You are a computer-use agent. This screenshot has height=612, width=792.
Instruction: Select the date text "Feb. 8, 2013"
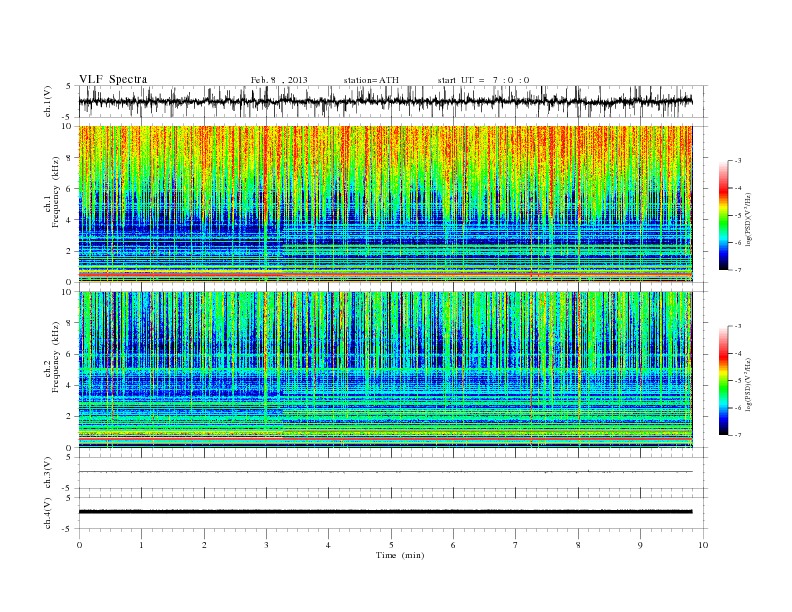[279, 80]
